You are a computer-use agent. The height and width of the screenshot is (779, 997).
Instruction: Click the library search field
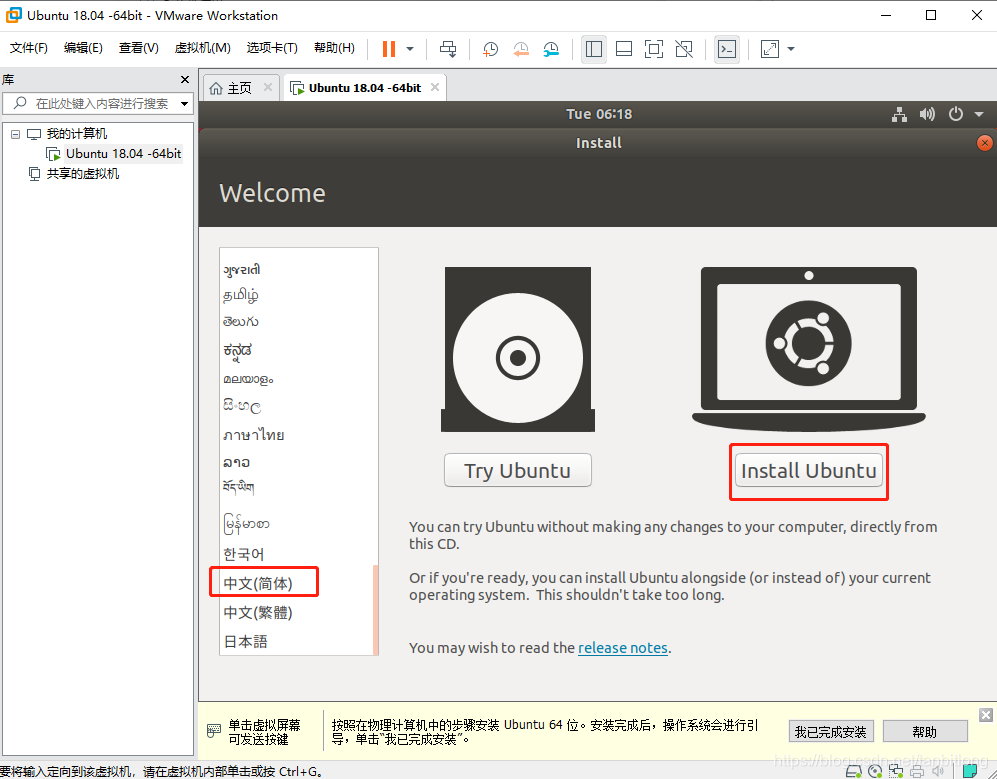coord(99,103)
